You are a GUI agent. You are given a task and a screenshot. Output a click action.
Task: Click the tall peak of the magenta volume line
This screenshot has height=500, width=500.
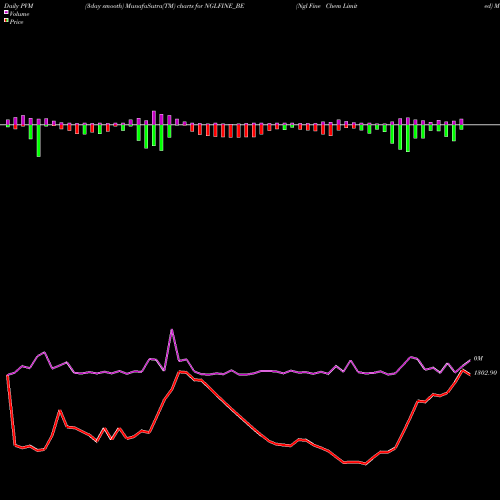172,330
